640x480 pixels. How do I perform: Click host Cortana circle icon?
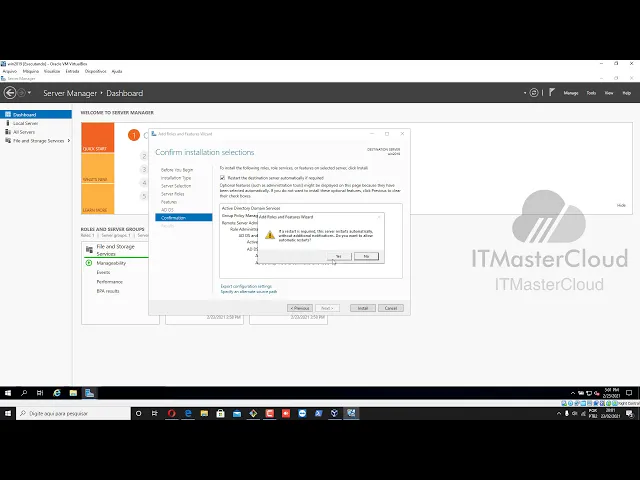pyautogui.click(x=138, y=413)
